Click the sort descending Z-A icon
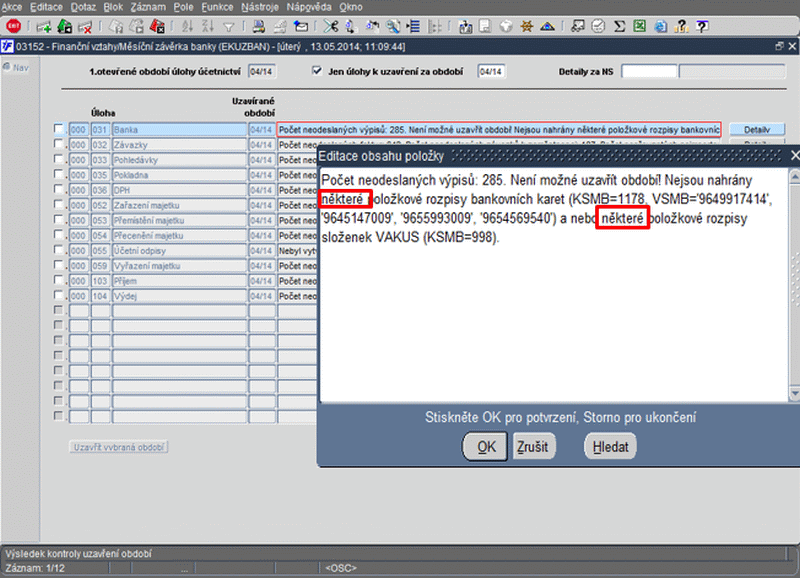 pos(208,27)
